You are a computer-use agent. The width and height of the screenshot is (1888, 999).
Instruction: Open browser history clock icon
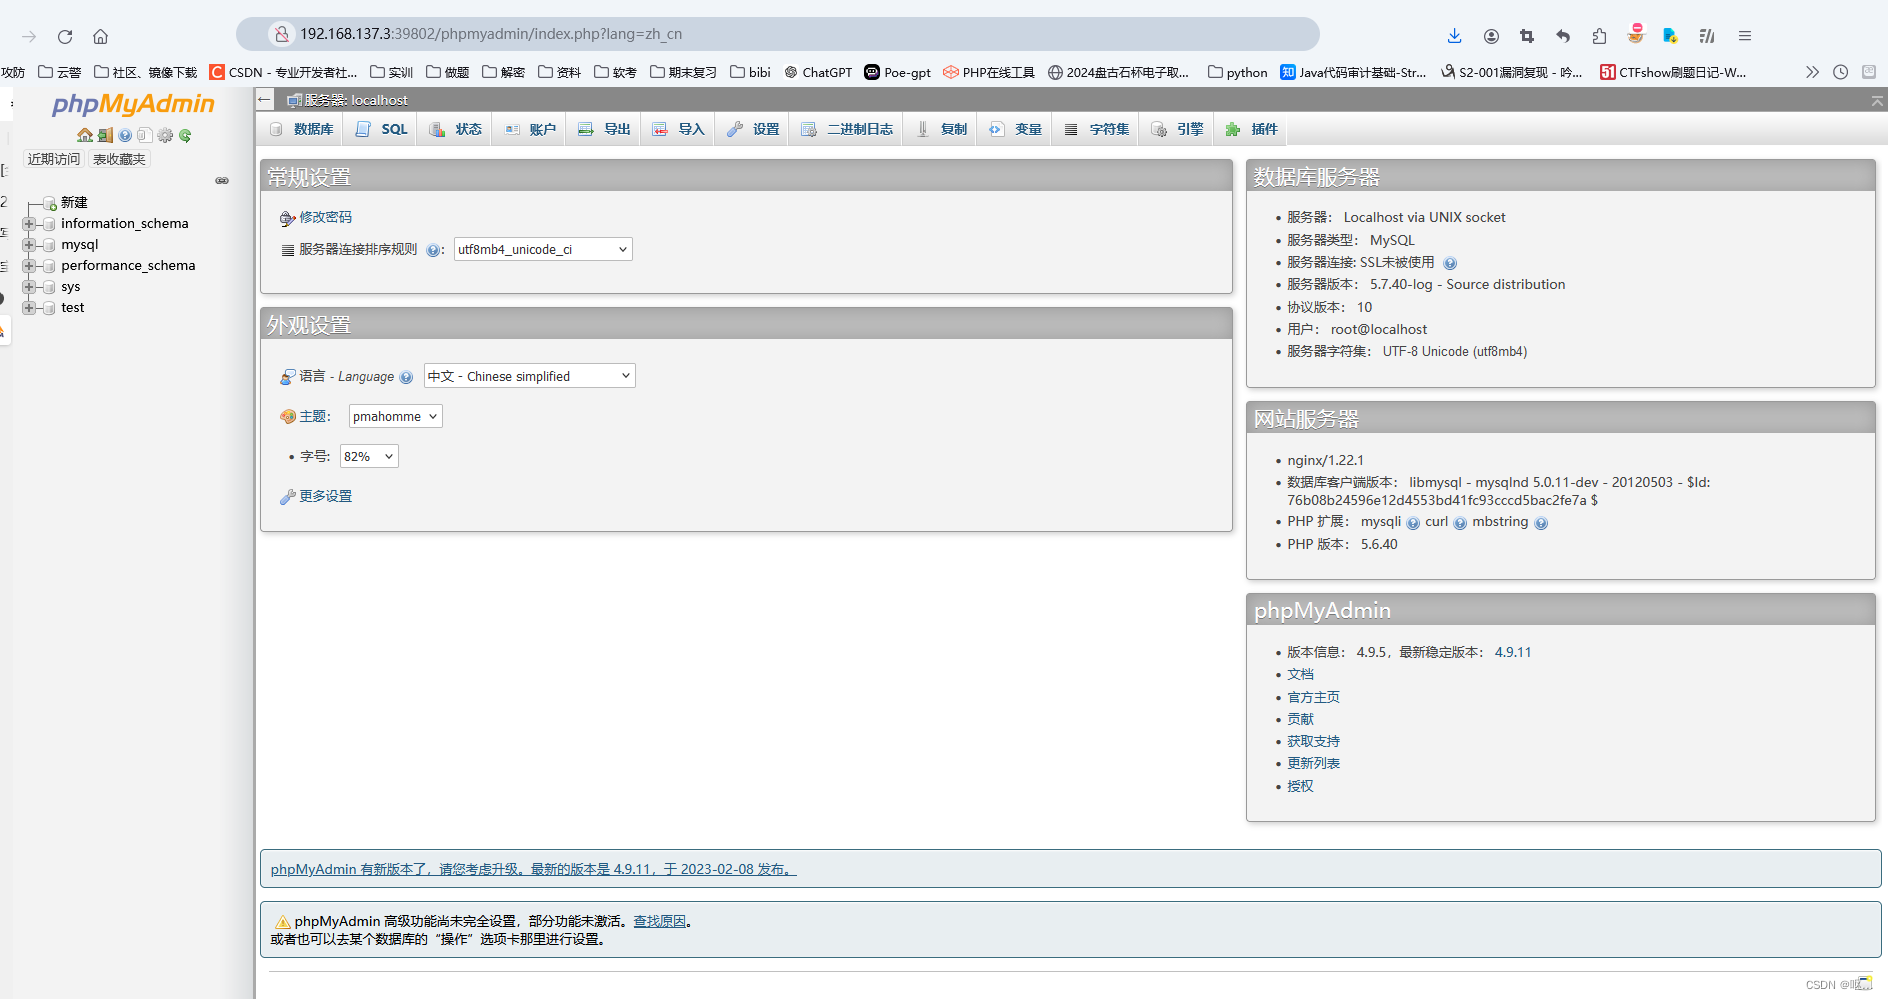point(1840,72)
